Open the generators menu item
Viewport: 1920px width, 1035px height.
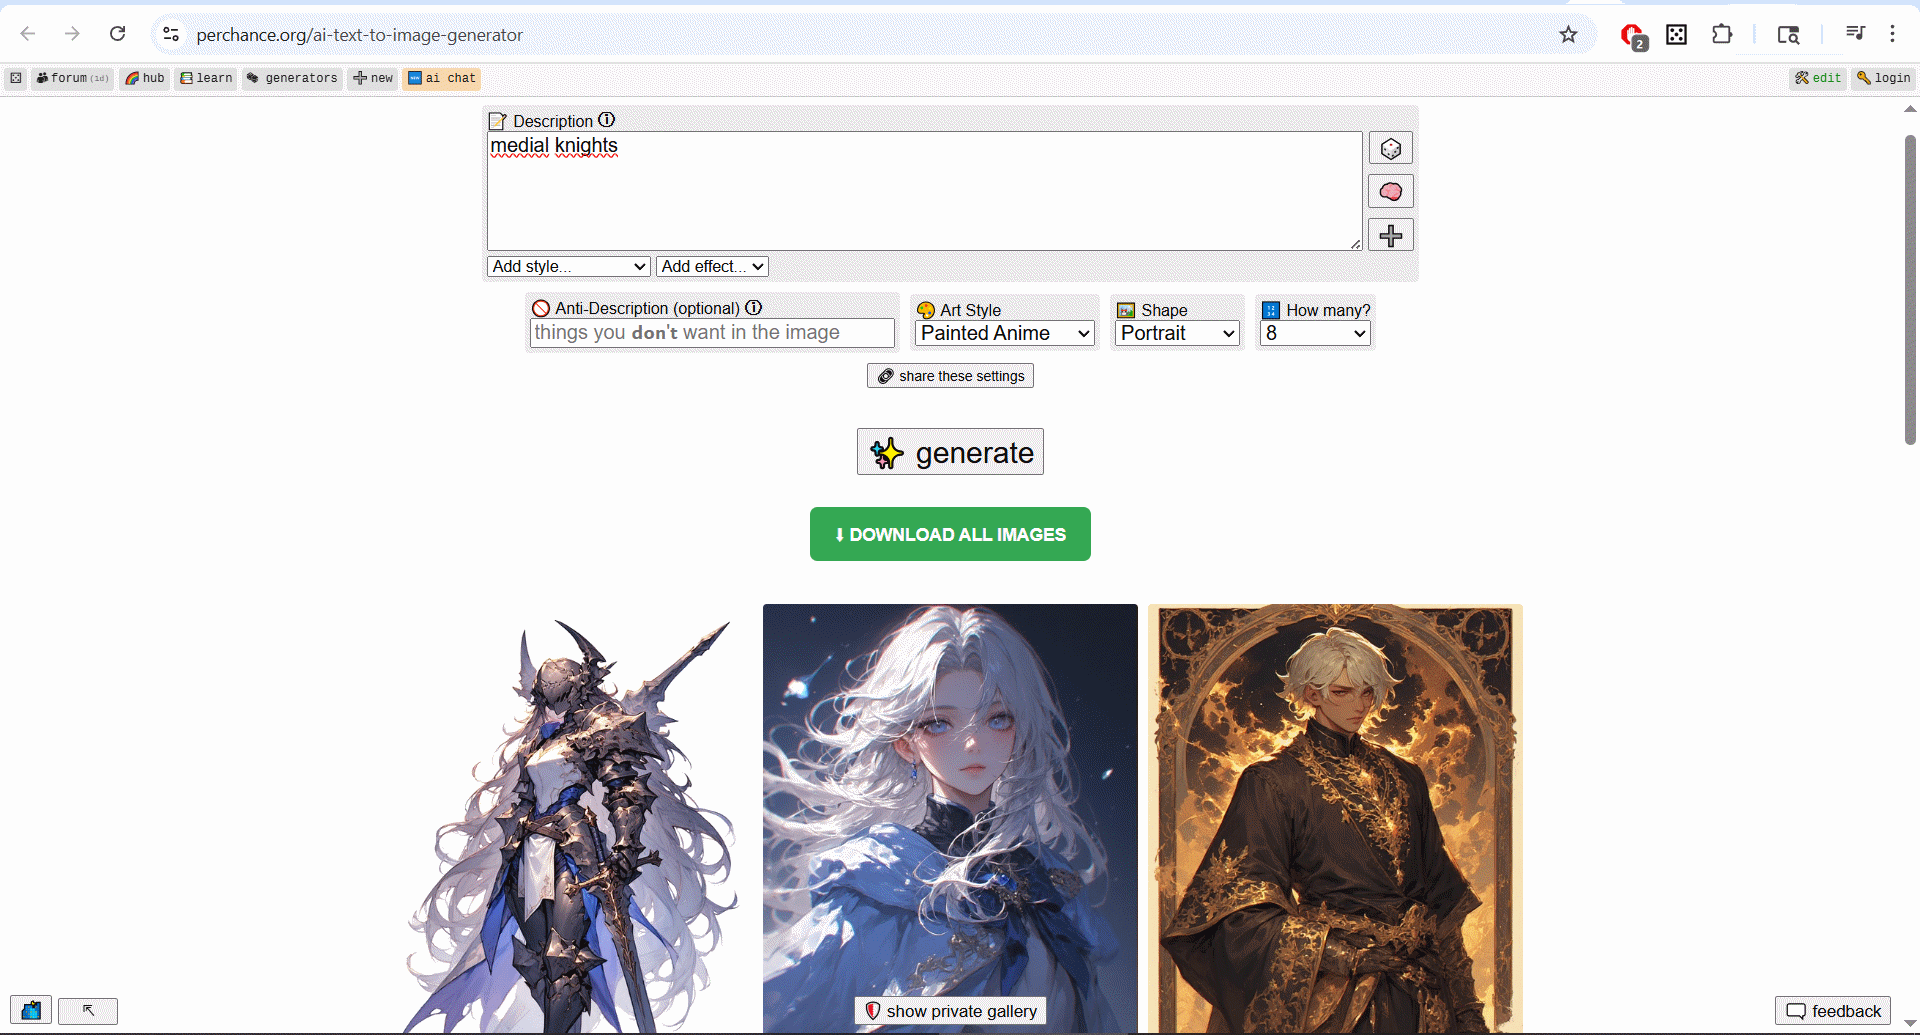(292, 78)
